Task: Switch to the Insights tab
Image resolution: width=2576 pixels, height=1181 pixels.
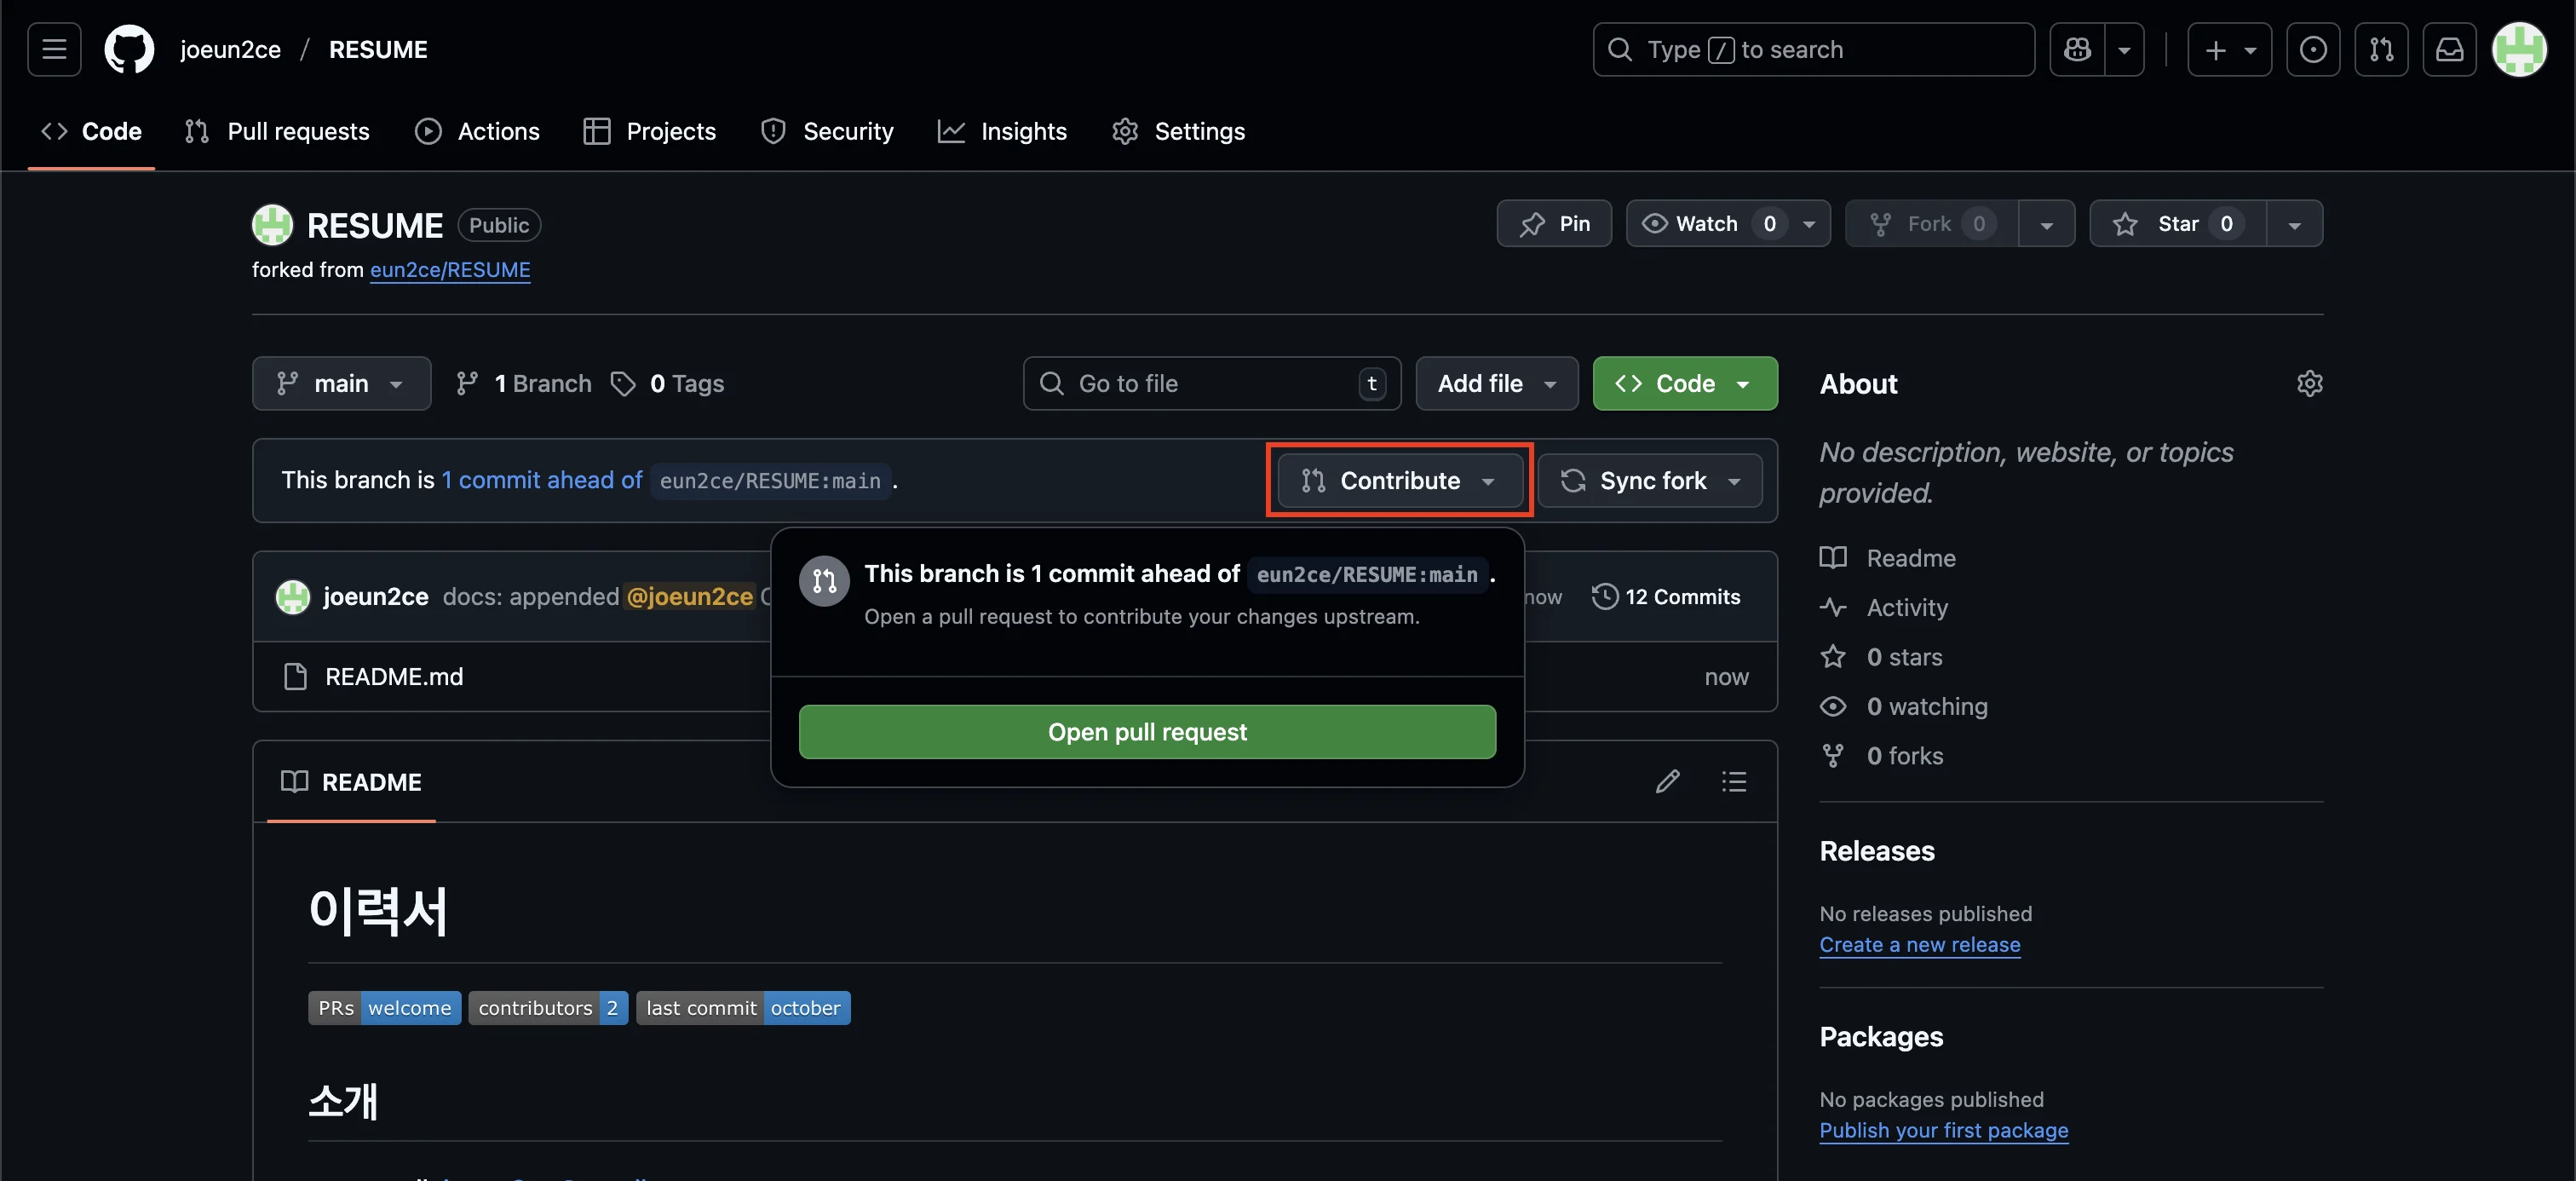Action: coord(1002,131)
